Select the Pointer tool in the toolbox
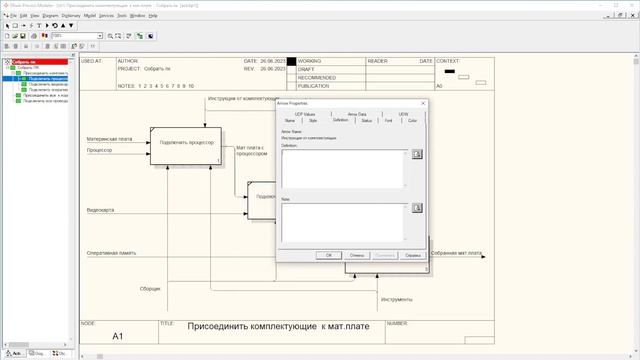This screenshot has height=360, width=640. click(x=7, y=26)
